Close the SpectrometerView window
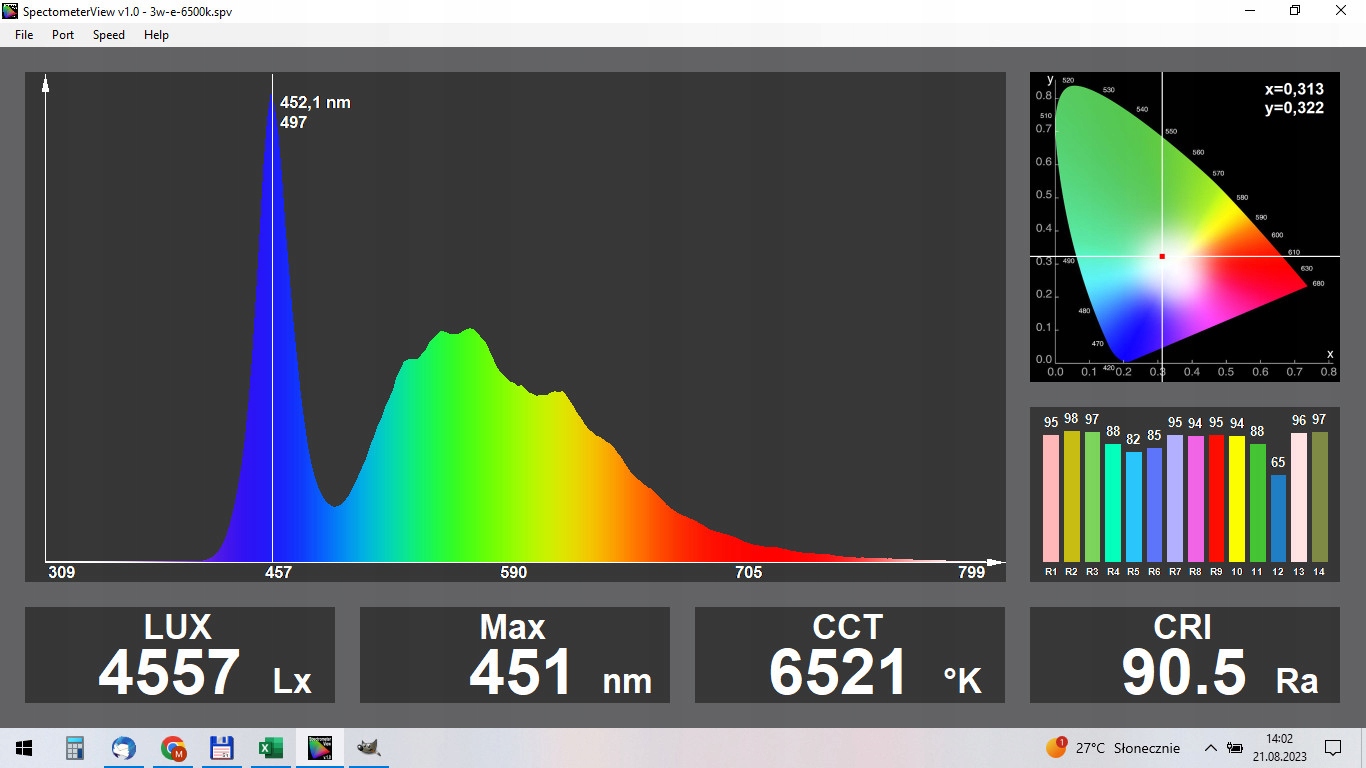 1342,11
